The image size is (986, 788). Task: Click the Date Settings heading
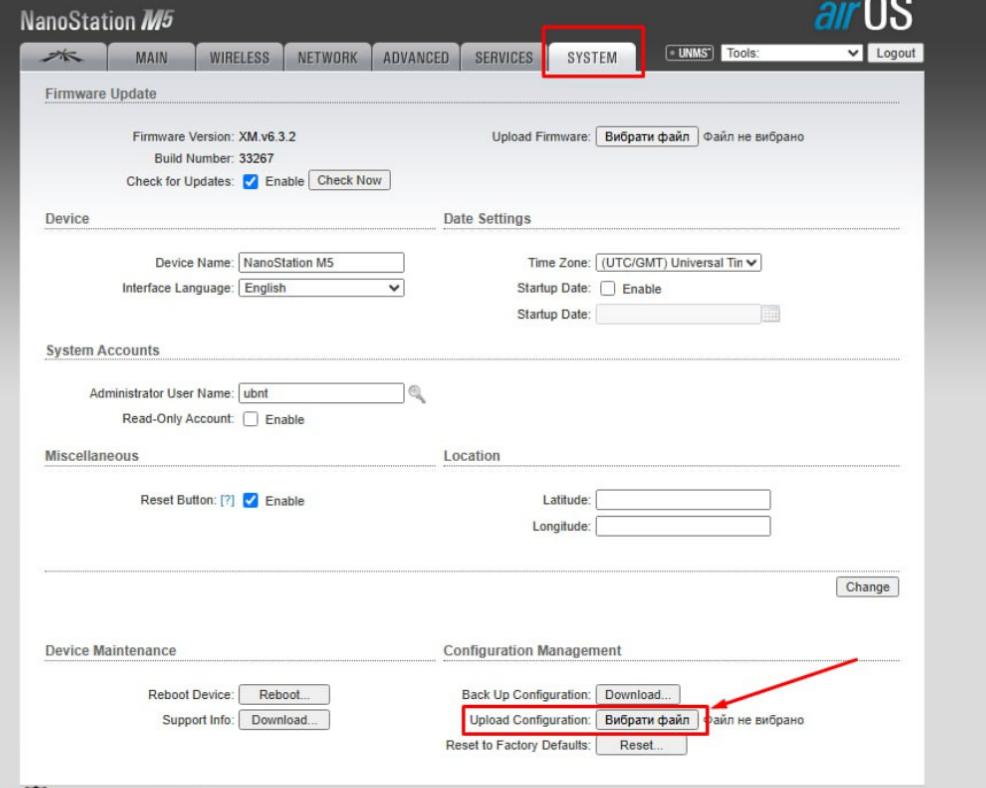487,219
